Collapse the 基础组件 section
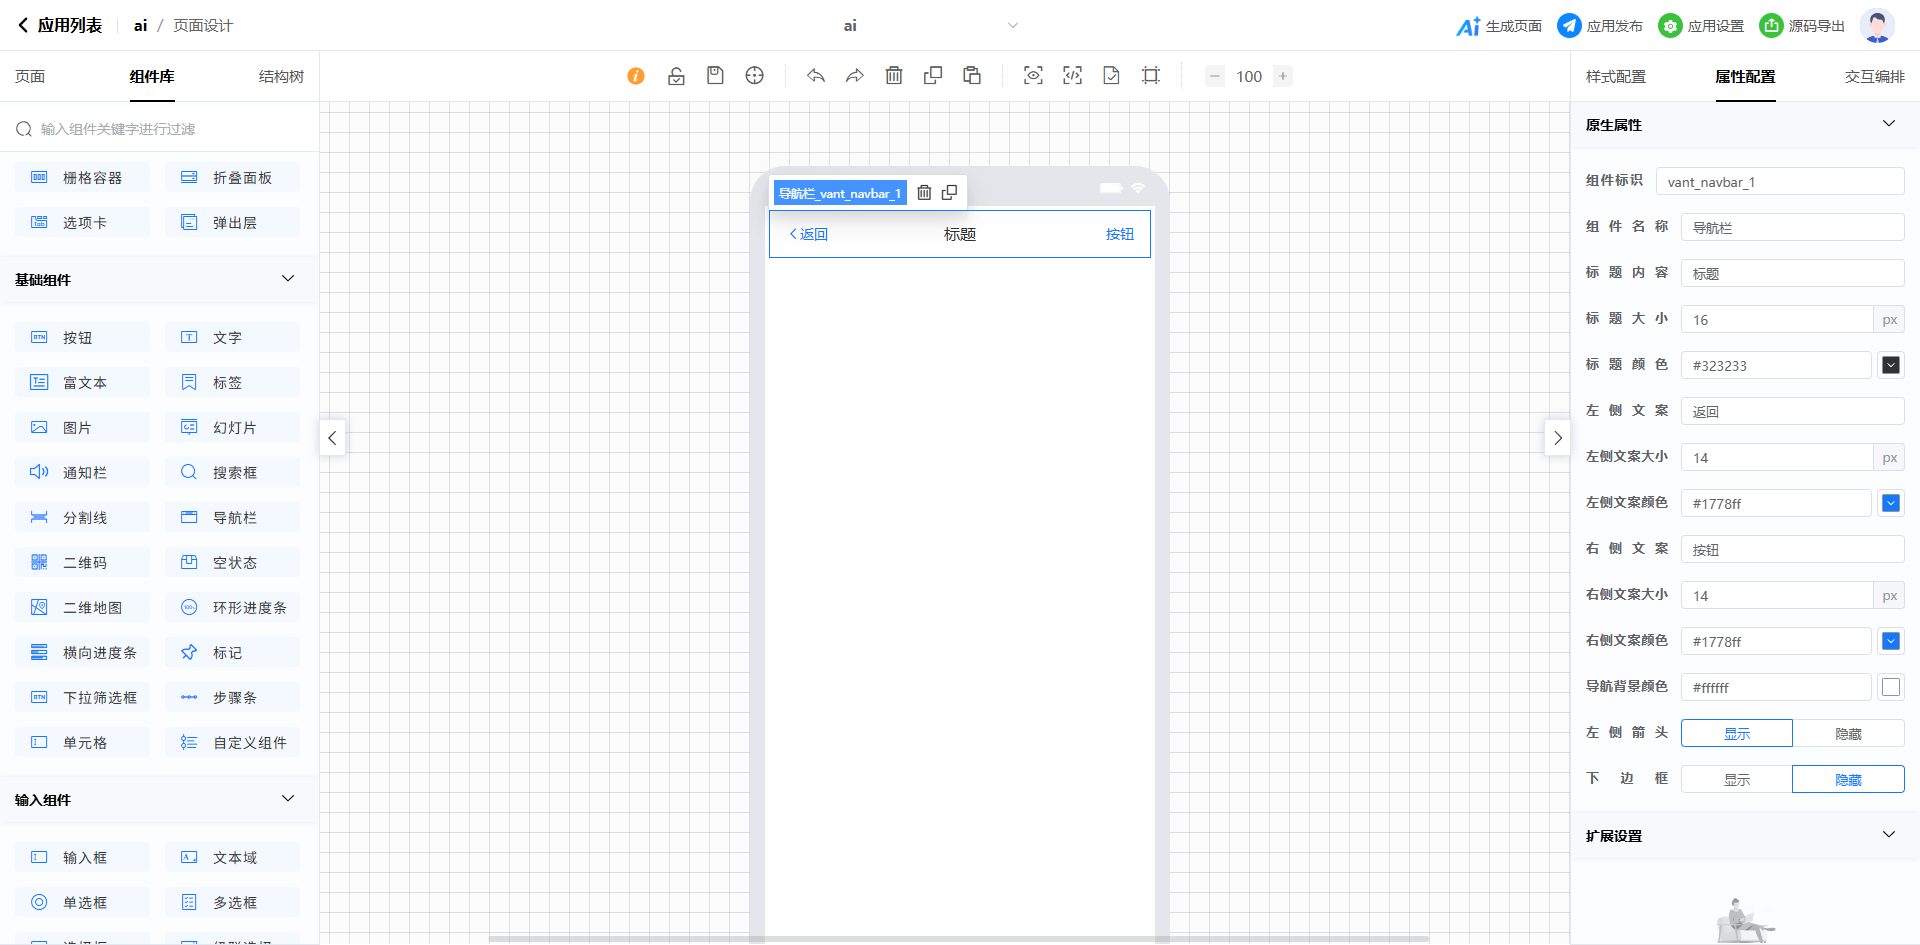This screenshot has width=1920, height=945. click(288, 279)
